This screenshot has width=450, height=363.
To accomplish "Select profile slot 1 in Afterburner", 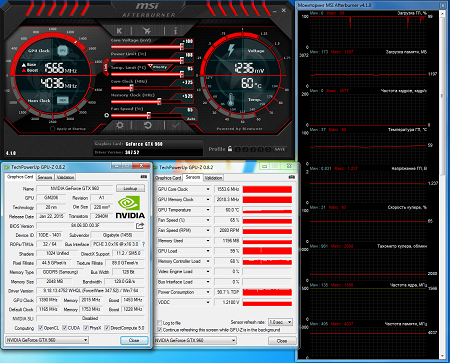I will [x=238, y=149].
